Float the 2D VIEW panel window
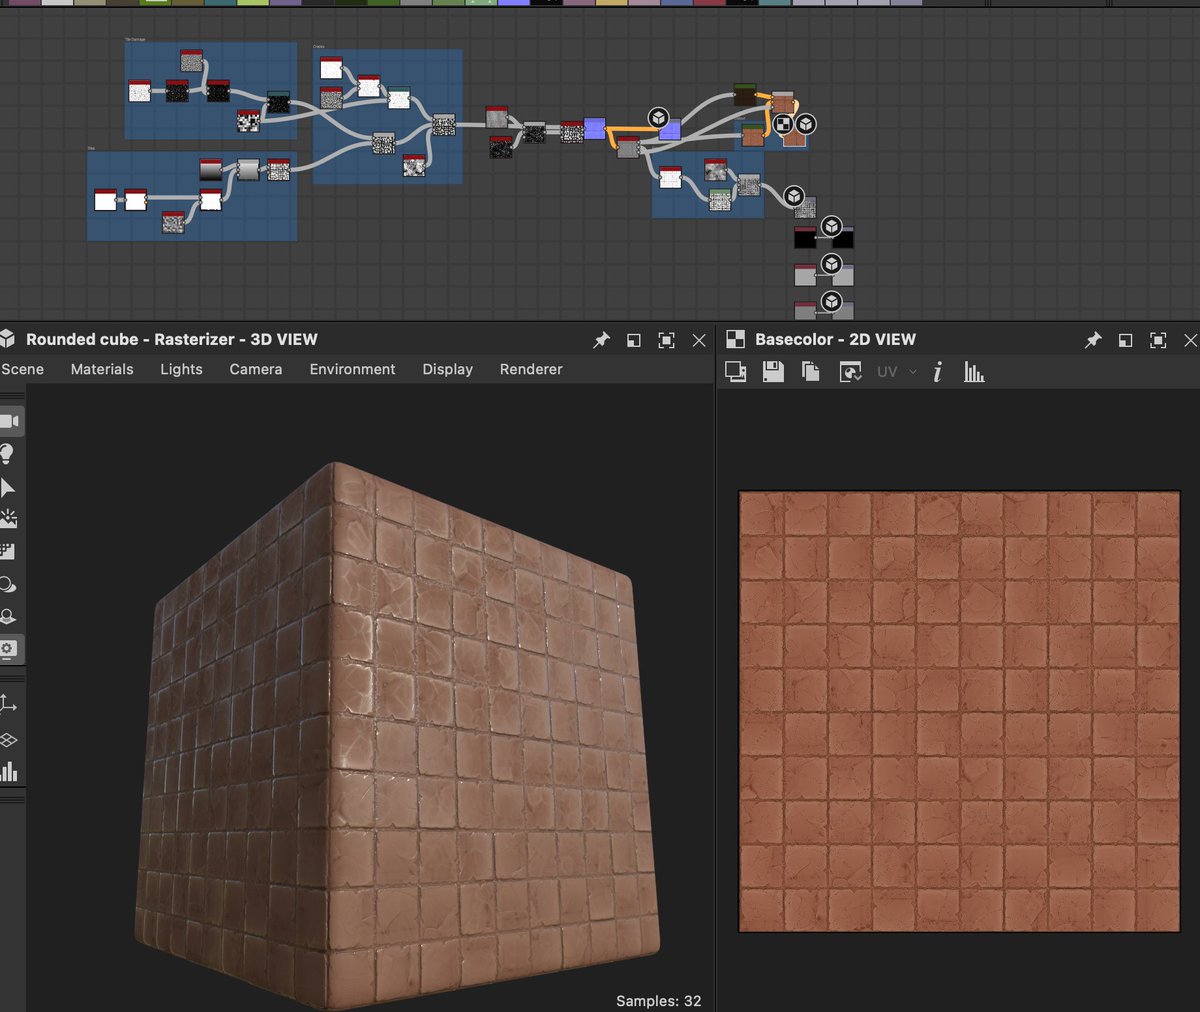Screen dimensions: 1200x1012 [x=1125, y=340]
